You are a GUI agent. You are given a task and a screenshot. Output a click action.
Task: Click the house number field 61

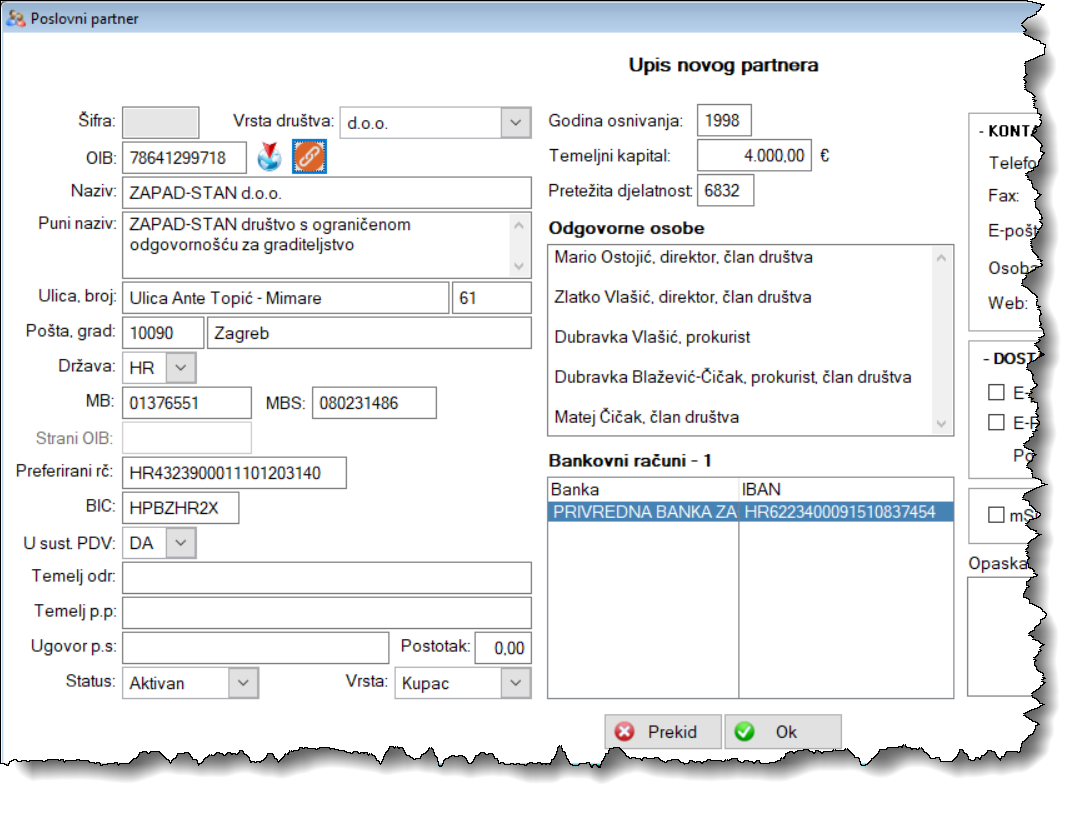(492, 298)
